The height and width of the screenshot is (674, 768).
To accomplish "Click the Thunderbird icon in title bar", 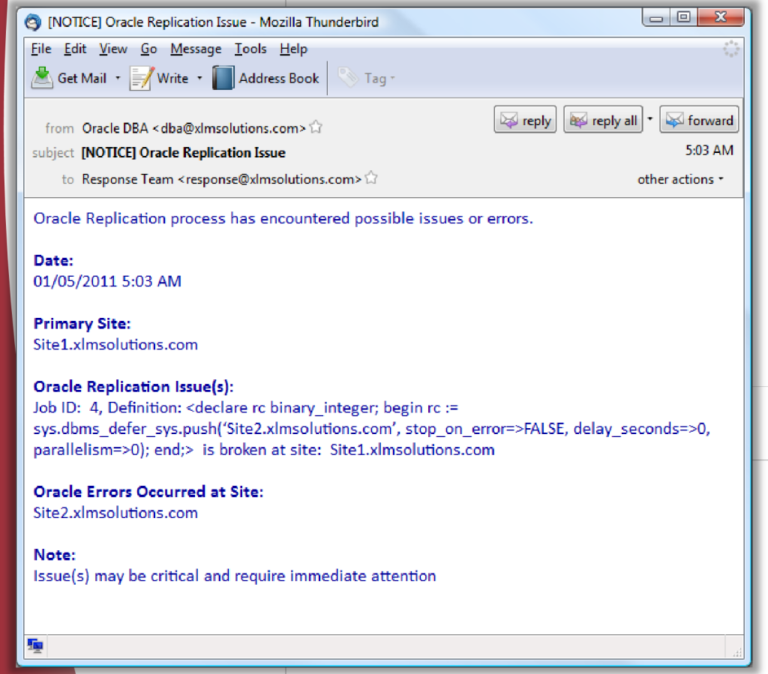I will pyautogui.click(x=33, y=22).
